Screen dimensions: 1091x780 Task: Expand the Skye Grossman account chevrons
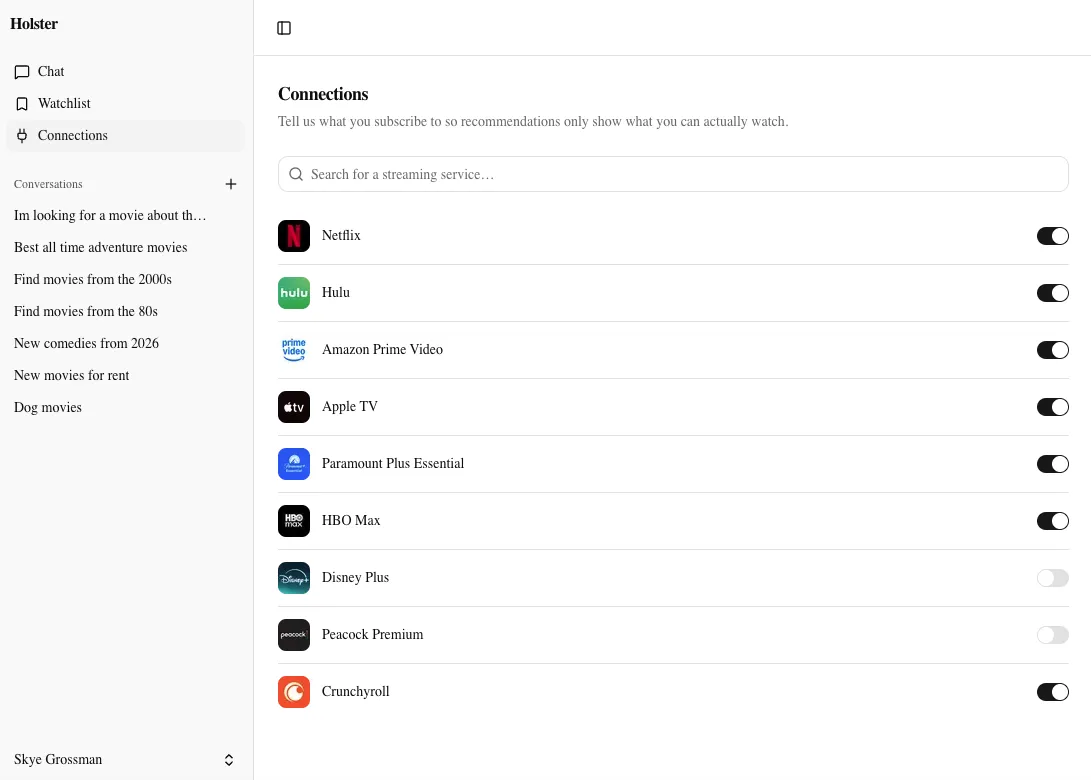pyautogui.click(x=229, y=760)
